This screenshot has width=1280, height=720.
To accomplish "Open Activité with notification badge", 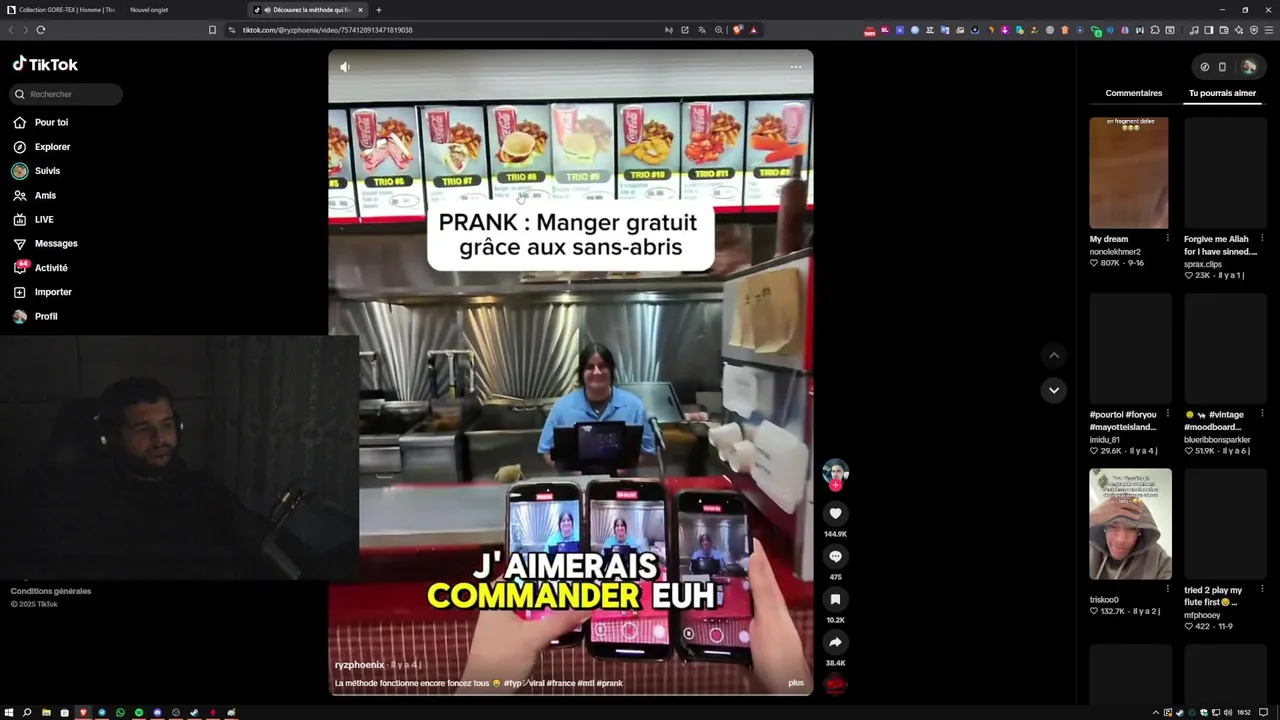I will (x=41, y=268).
